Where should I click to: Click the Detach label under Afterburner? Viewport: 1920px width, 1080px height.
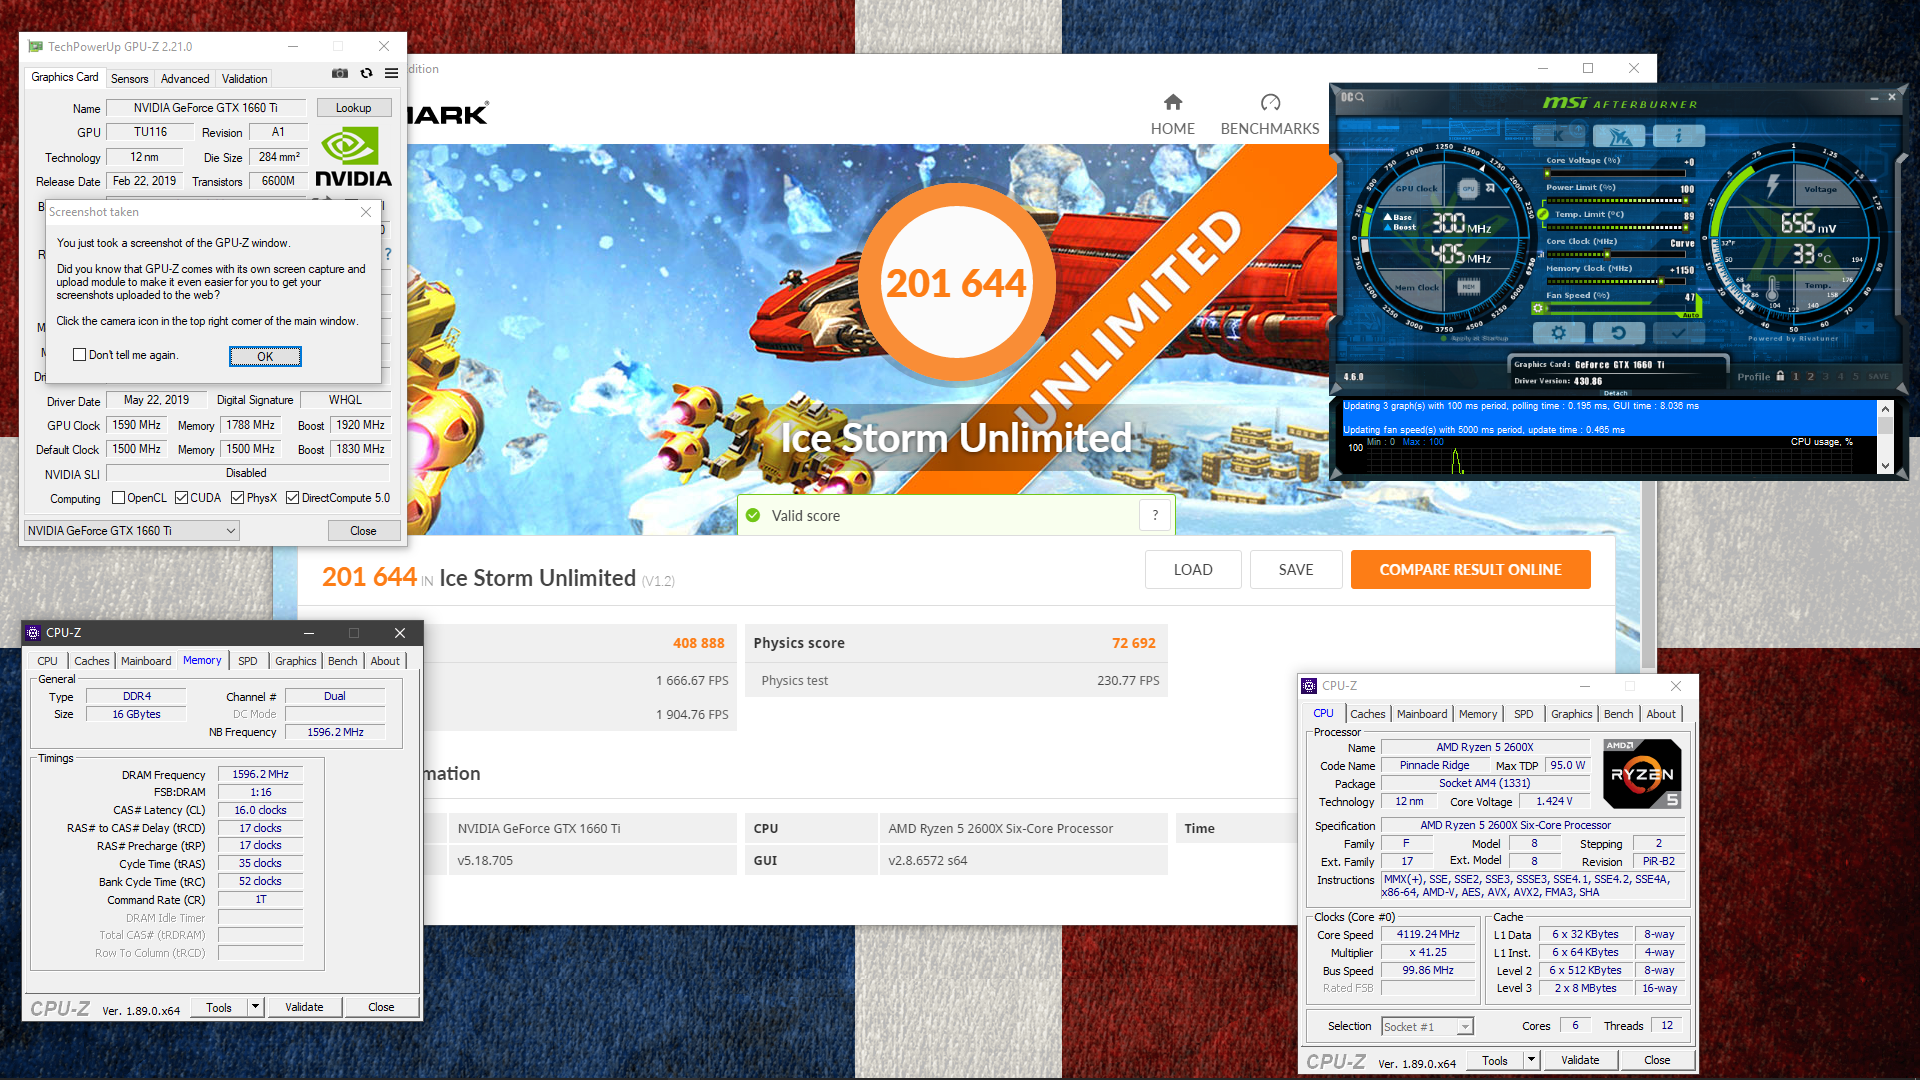(1616, 393)
